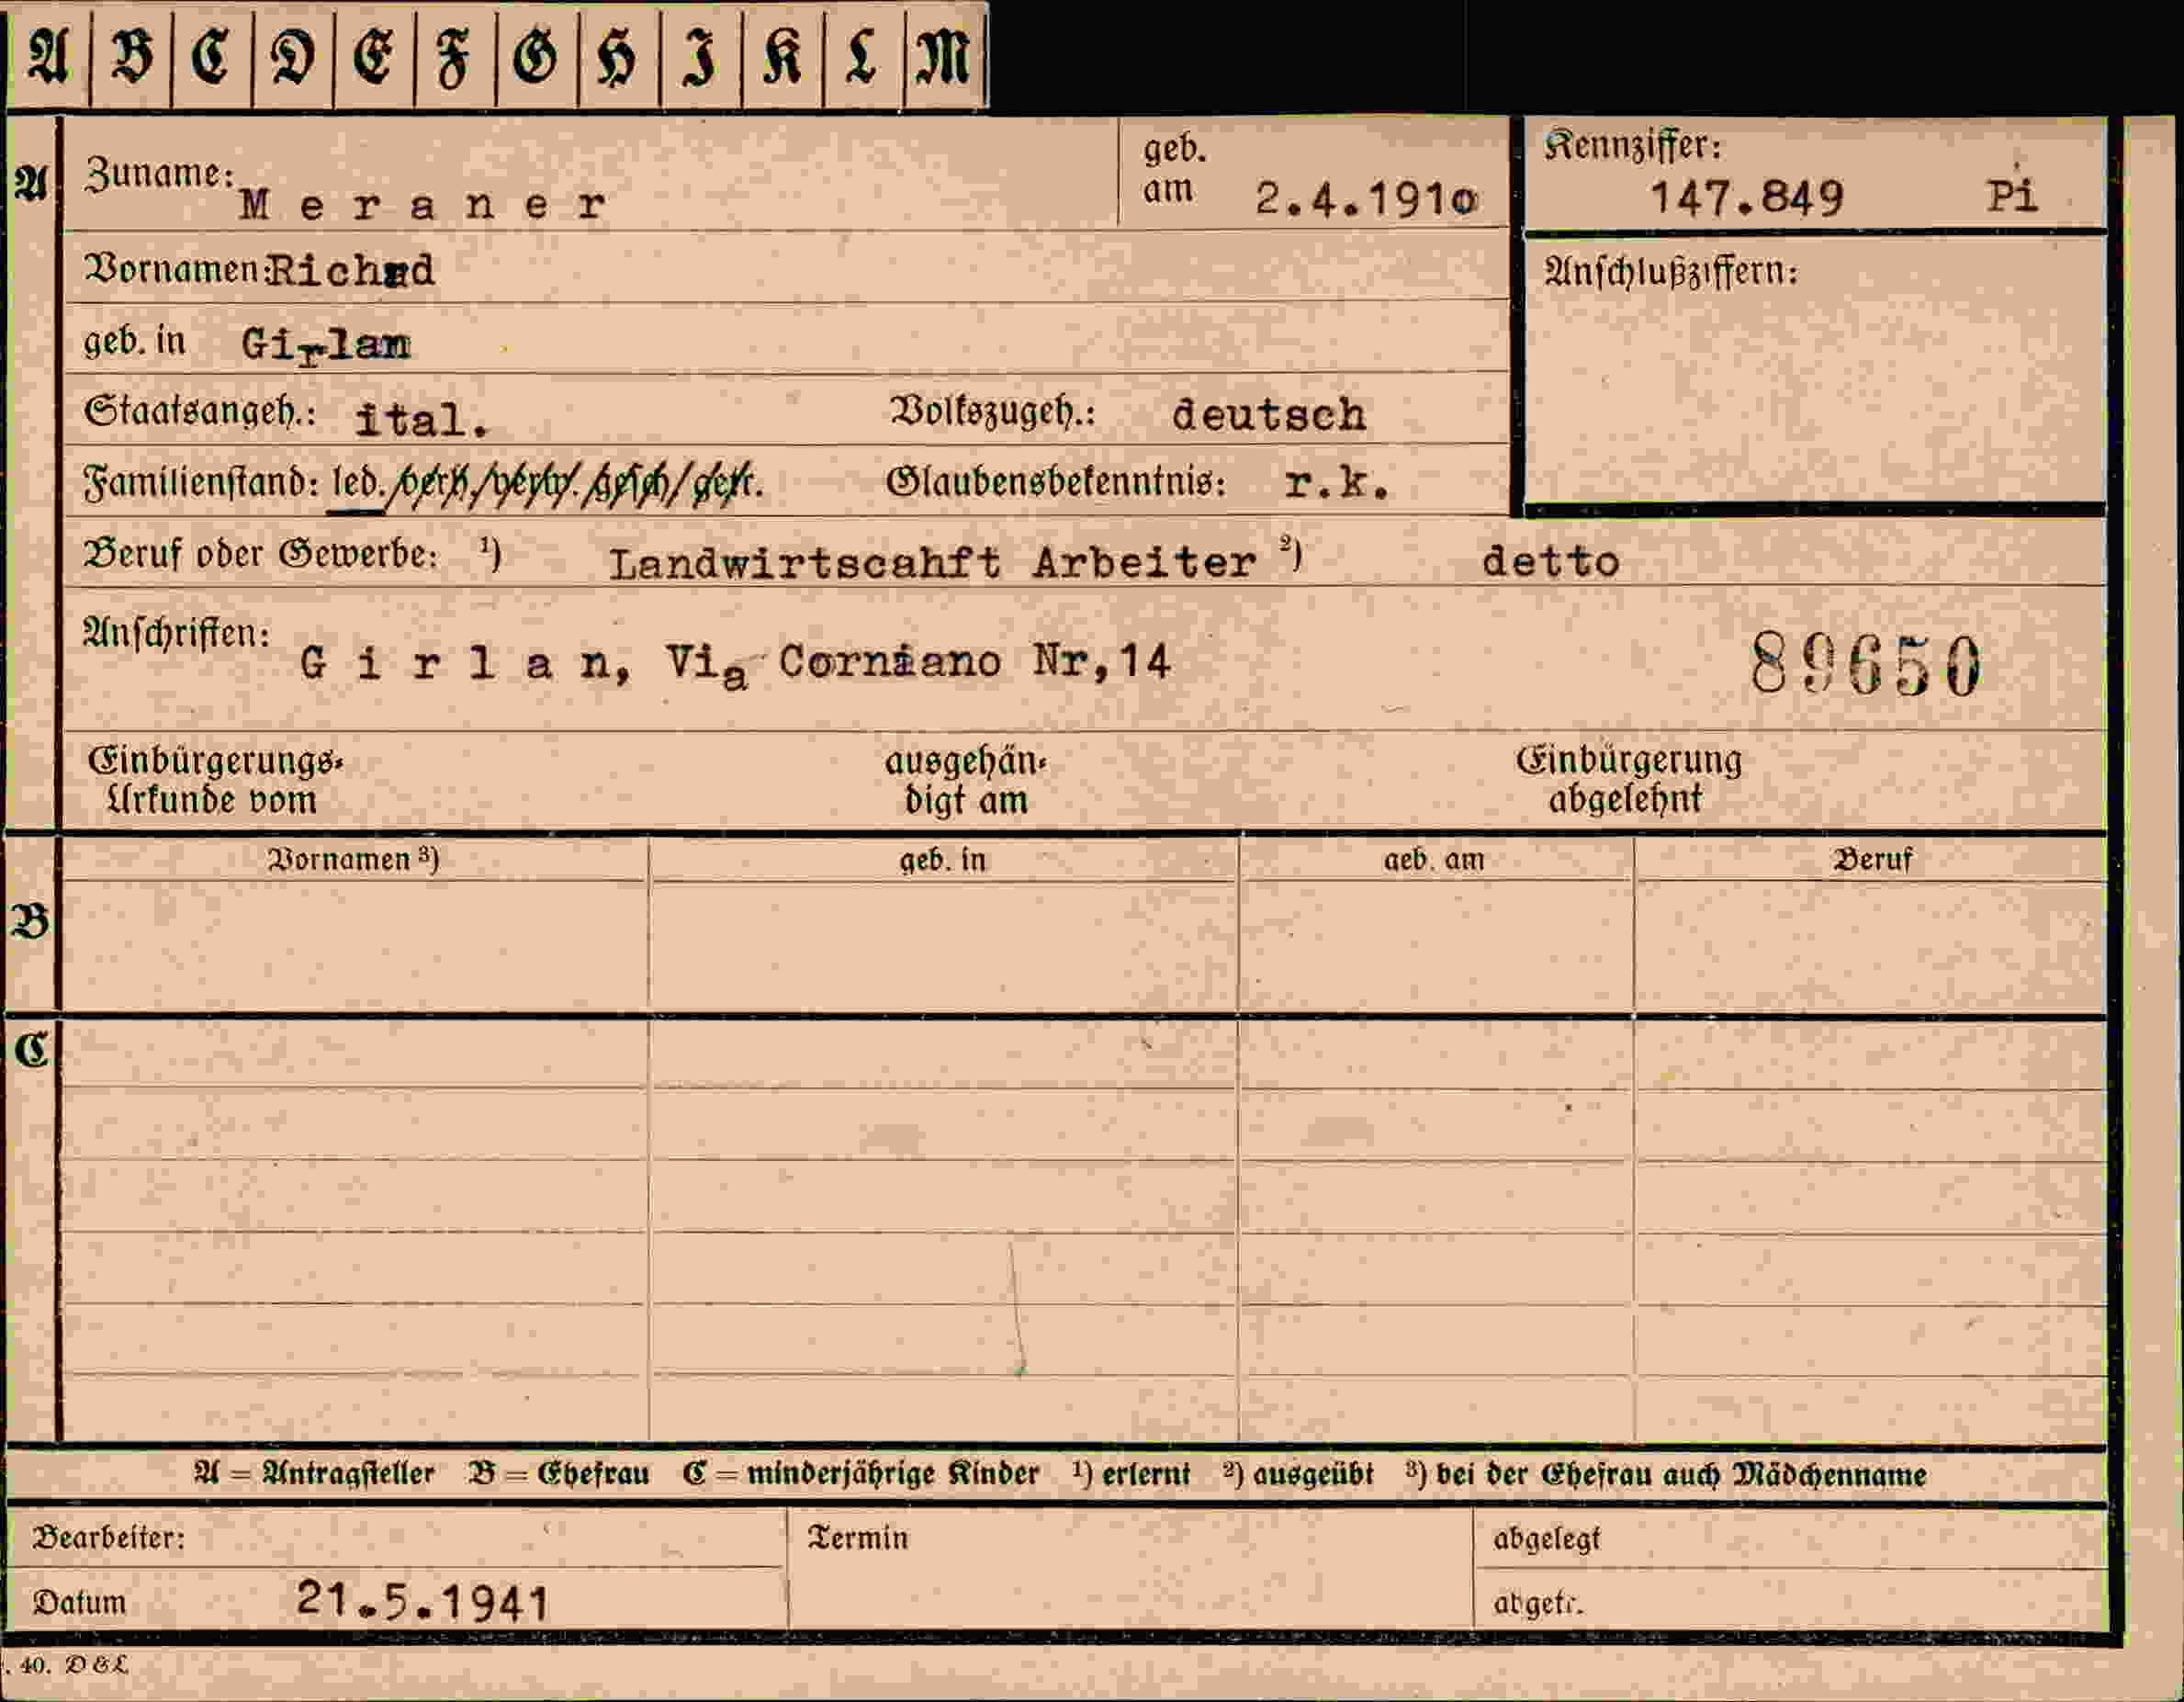Click the 'Anschriften:' label
This screenshot has width=2184, height=1702.
176,633
